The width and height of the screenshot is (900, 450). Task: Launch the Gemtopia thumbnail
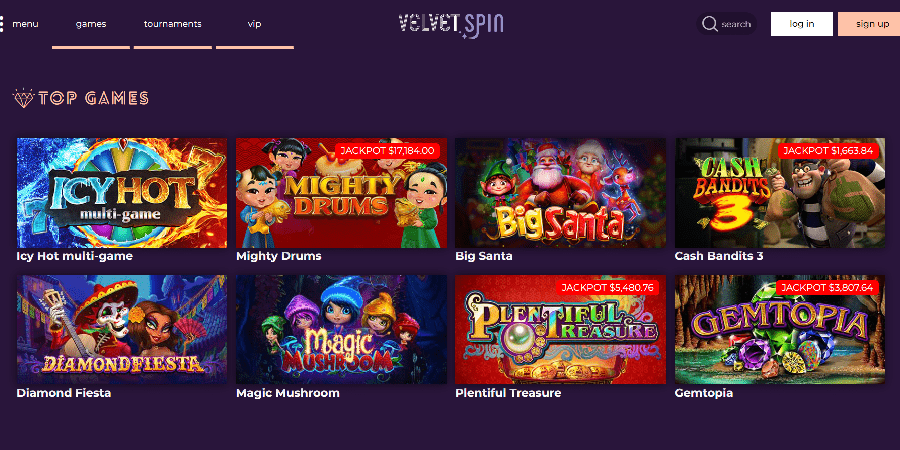780,329
